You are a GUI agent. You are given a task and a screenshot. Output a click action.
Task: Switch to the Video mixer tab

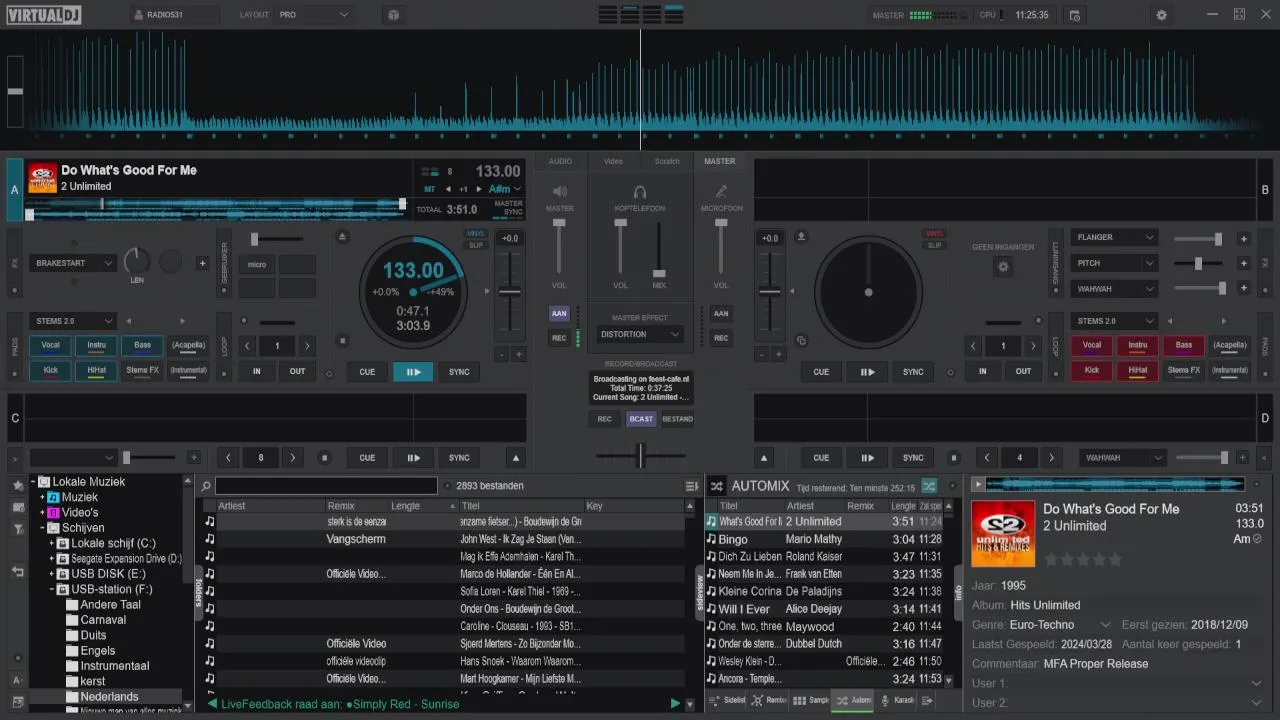coord(613,161)
